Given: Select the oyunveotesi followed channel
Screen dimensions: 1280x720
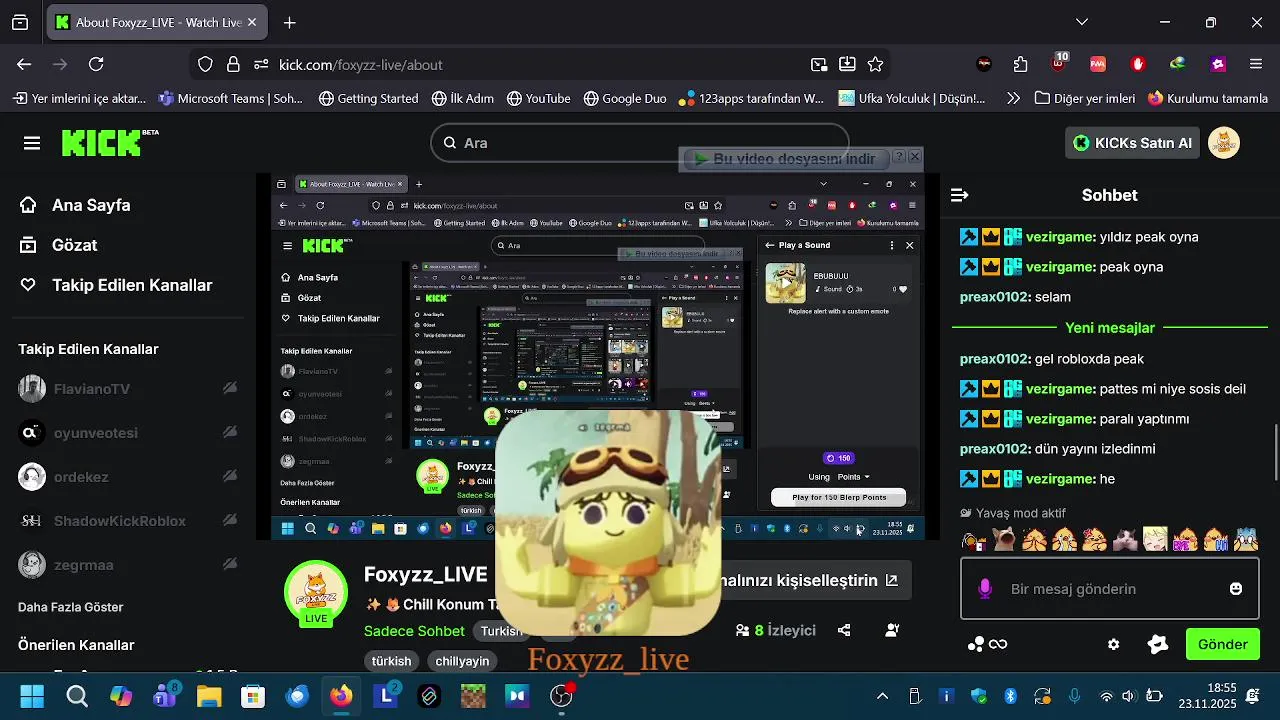Looking at the screenshot, I should 128,433.
